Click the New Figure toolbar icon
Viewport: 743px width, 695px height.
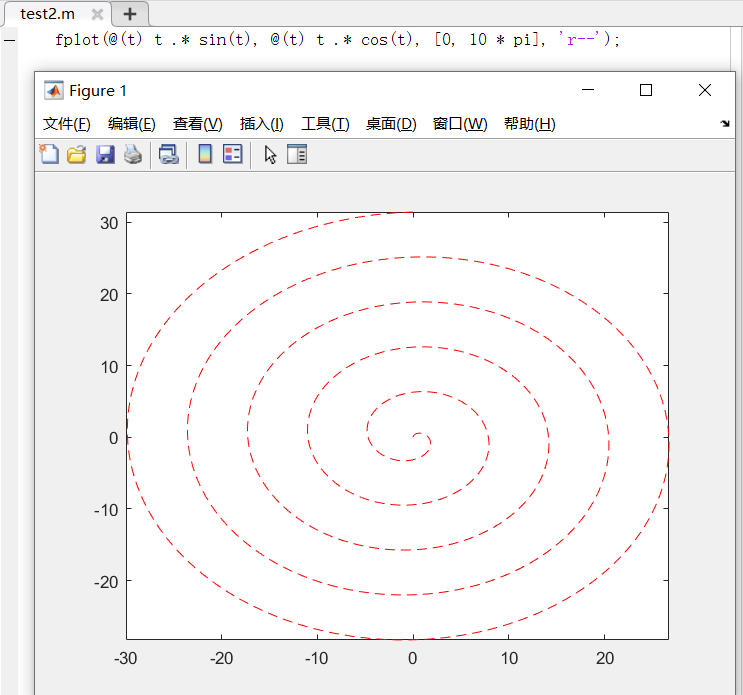(49, 154)
